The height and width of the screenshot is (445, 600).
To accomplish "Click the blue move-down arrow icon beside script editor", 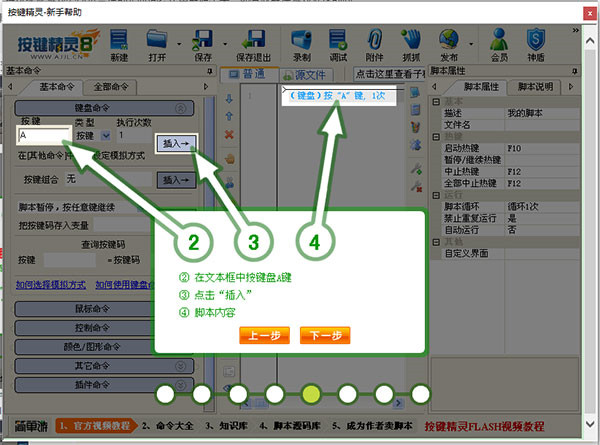I will click(229, 99).
